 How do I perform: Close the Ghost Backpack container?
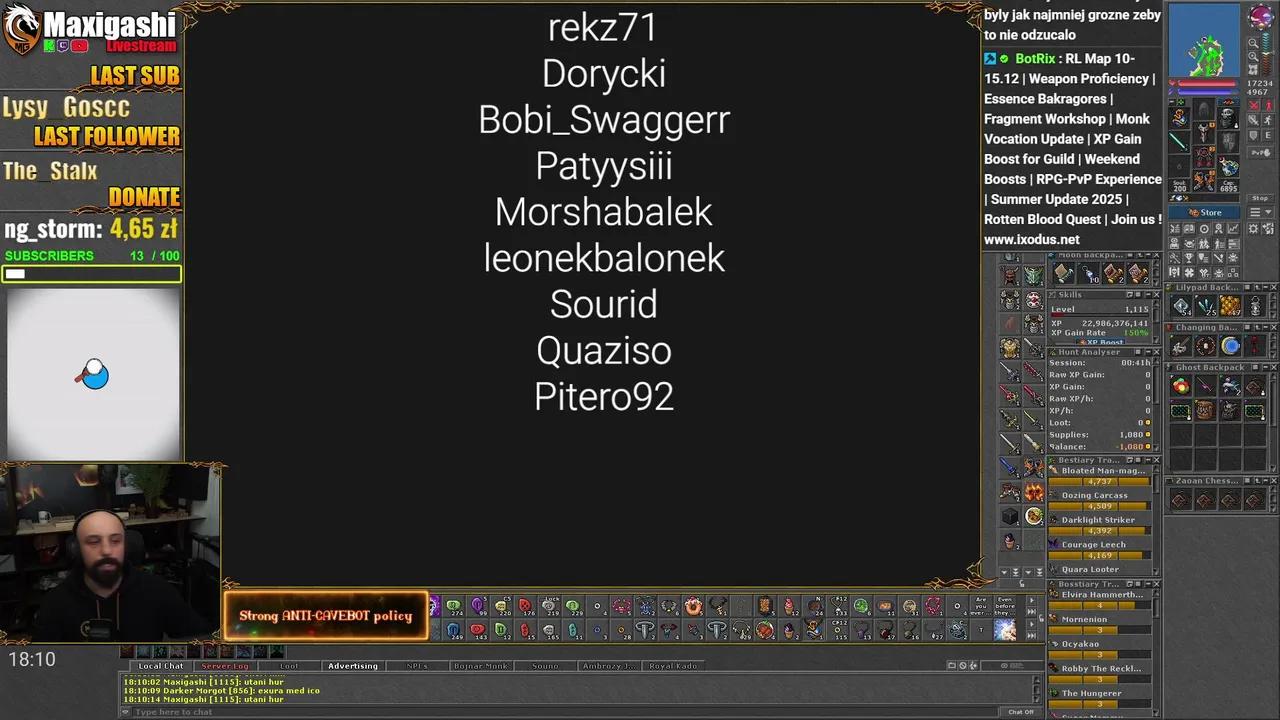point(1272,367)
